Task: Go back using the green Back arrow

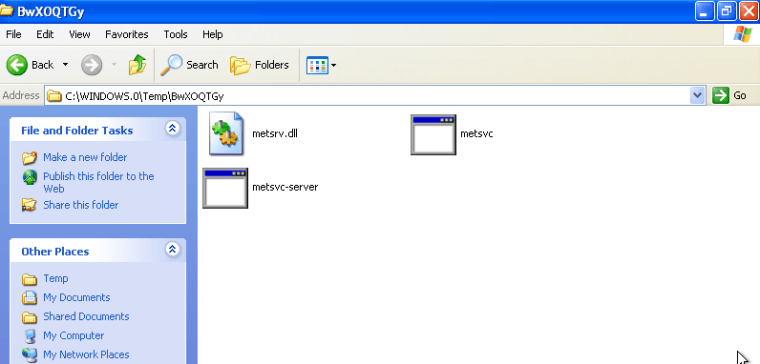Action: 17,64
